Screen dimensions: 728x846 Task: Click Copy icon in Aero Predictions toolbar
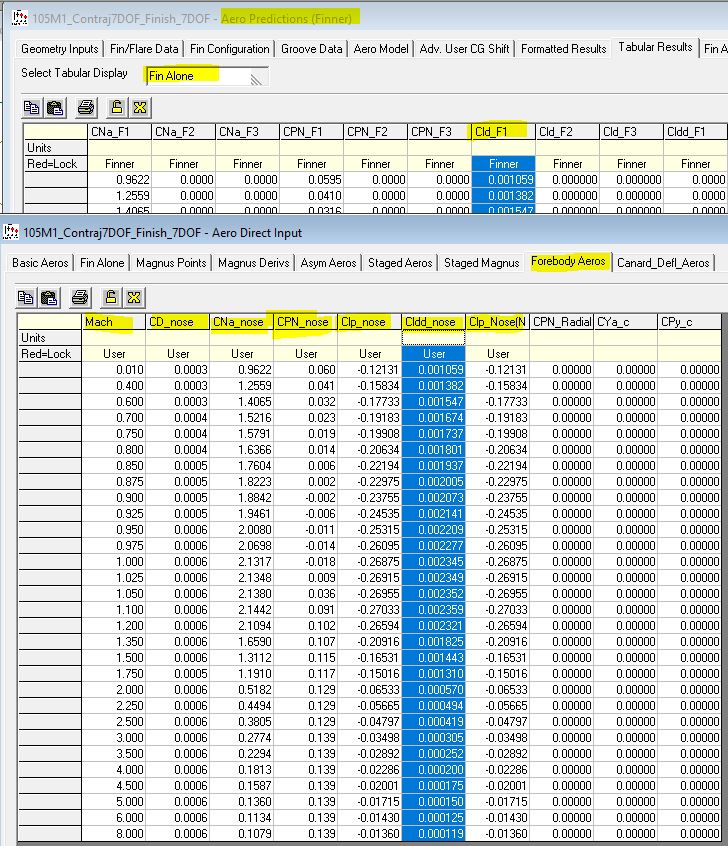(x=32, y=108)
